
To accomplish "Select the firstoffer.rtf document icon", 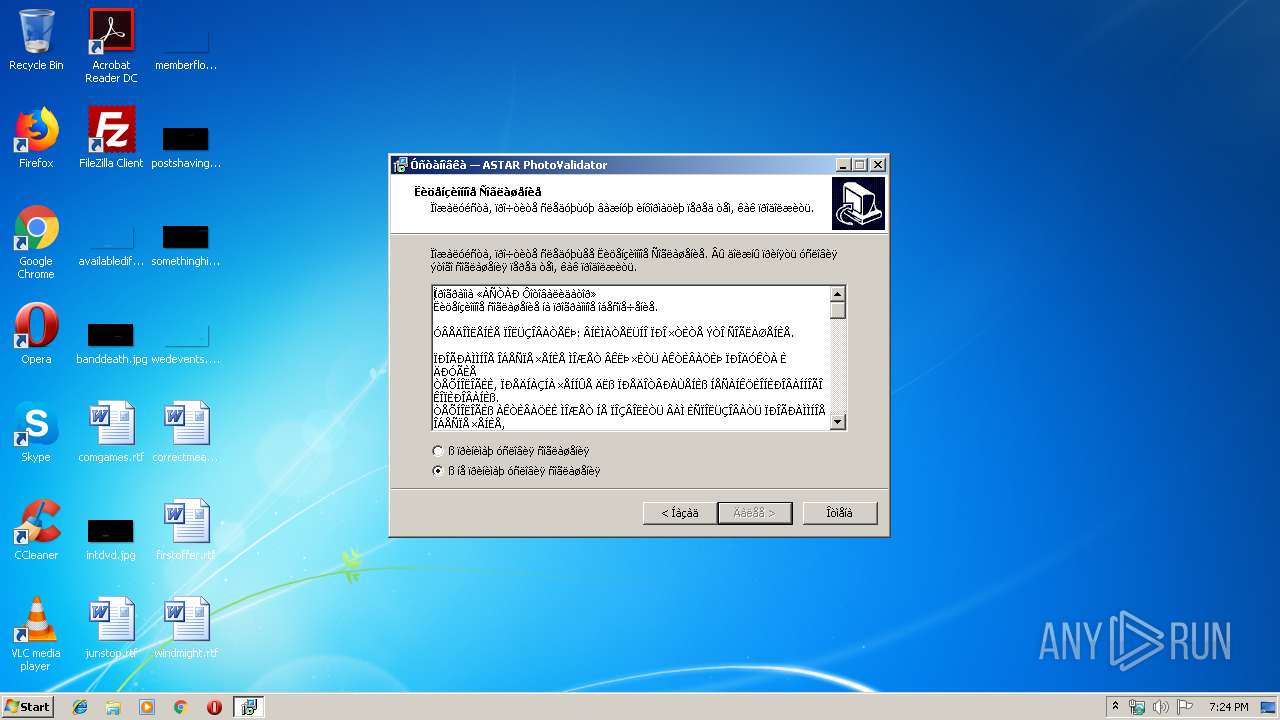I will point(186,529).
